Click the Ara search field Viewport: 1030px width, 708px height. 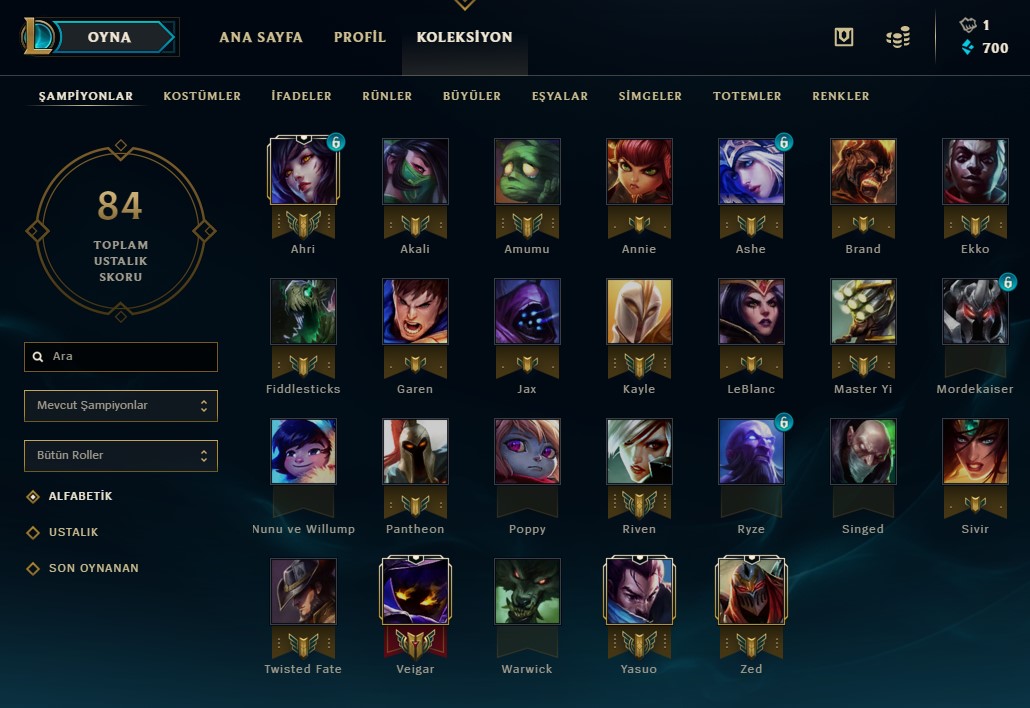tap(121, 357)
